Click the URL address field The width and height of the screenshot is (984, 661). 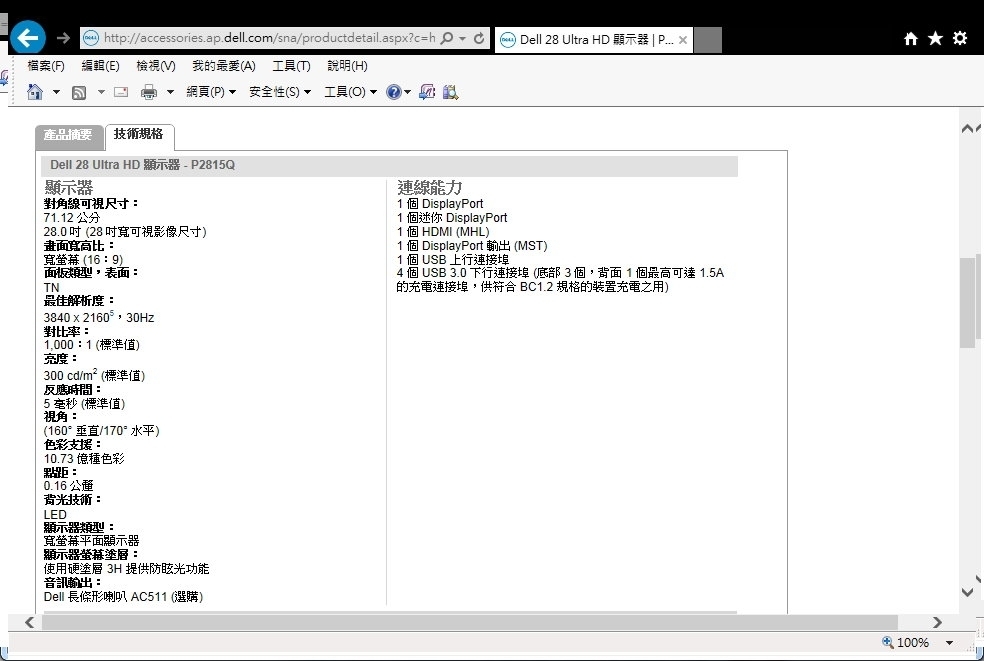270,38
